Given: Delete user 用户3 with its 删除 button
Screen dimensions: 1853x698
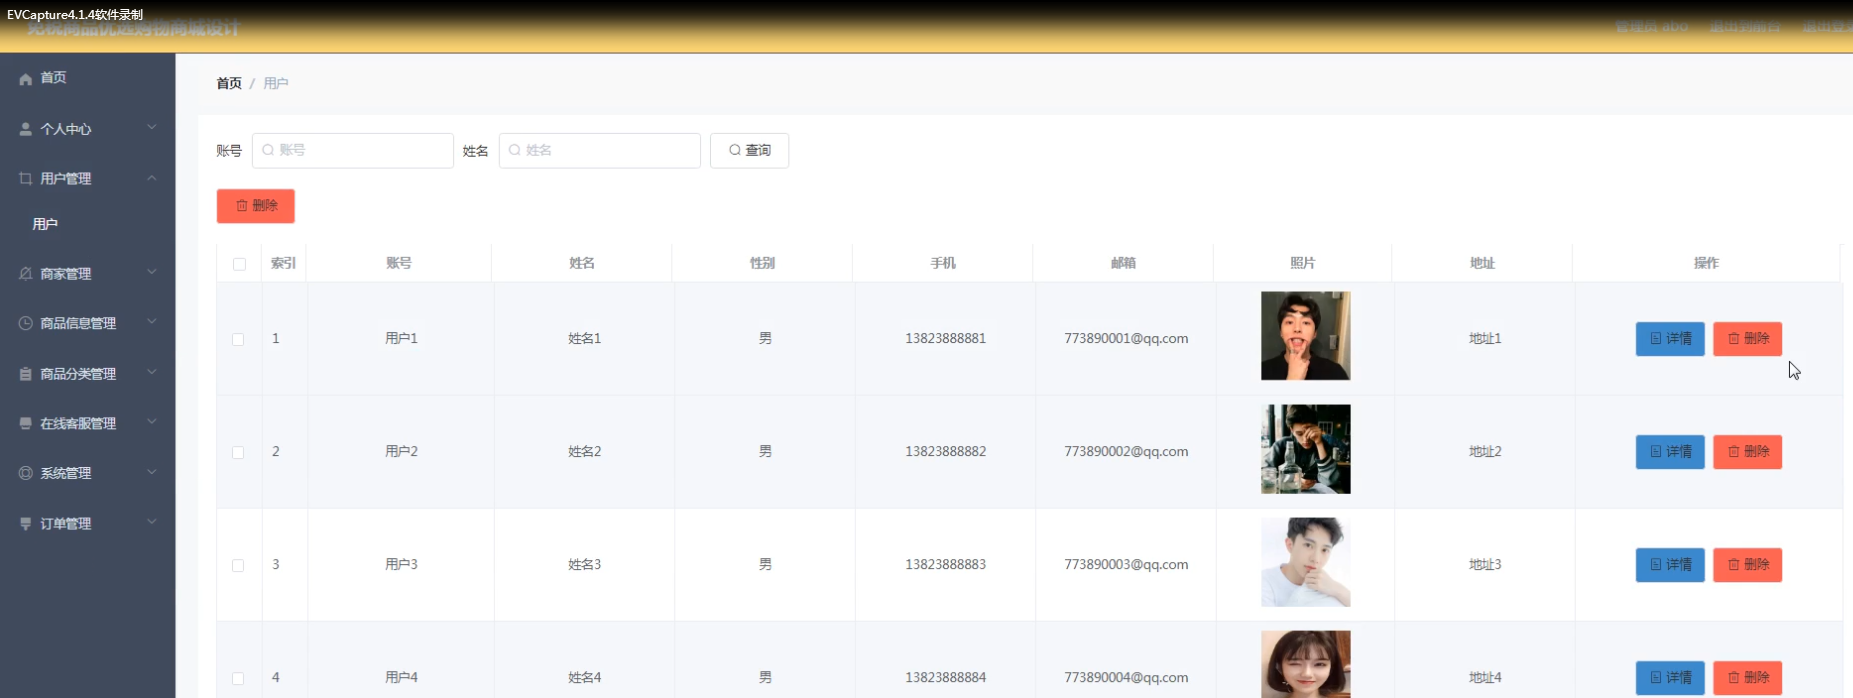Looking at the screenshot, I should pos(1748,565).
